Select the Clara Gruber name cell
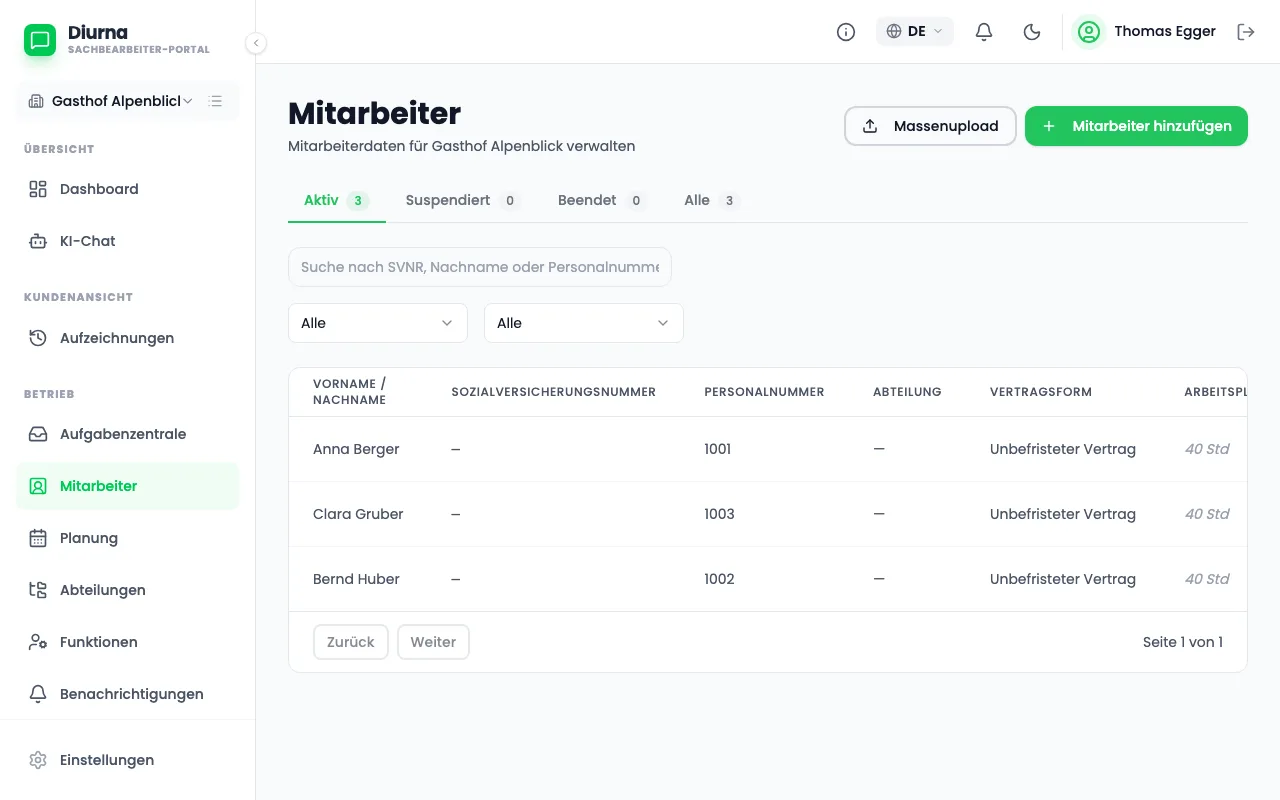The height and width of the screenshot is (800, 1280). [x=358, y=514]
